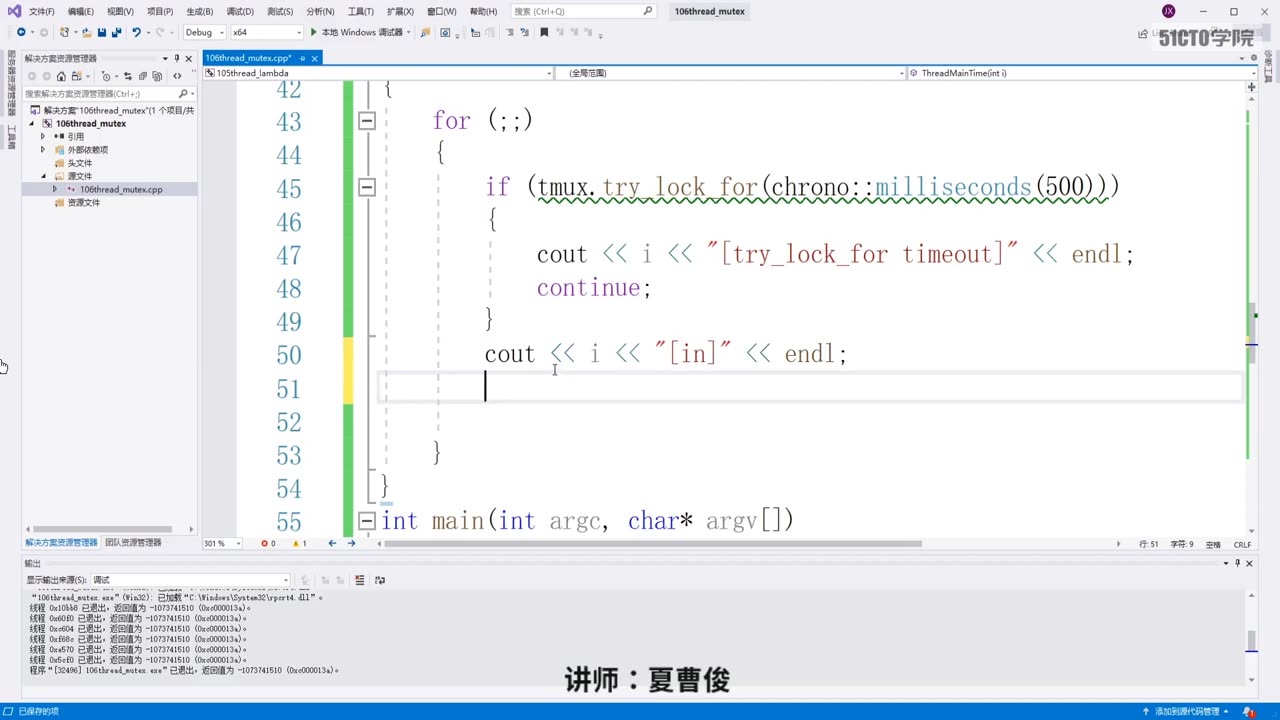Click 添加到源代码管理 in status bar

(x=1187, y=711)
